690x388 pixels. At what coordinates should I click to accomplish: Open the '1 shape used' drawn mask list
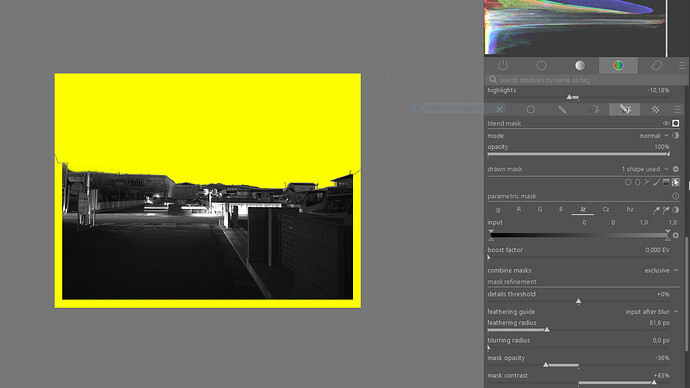[x=645, y=169]
